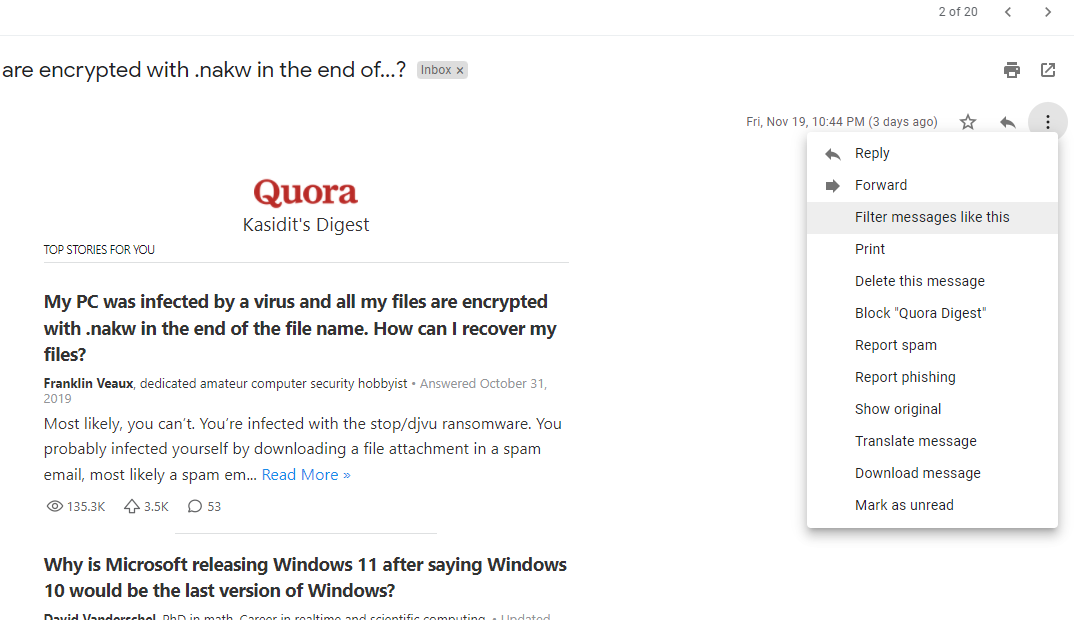Click the comment bubble icon showing 53
Viewport: 1077px width, 620px height.
(x=195, y=507)
